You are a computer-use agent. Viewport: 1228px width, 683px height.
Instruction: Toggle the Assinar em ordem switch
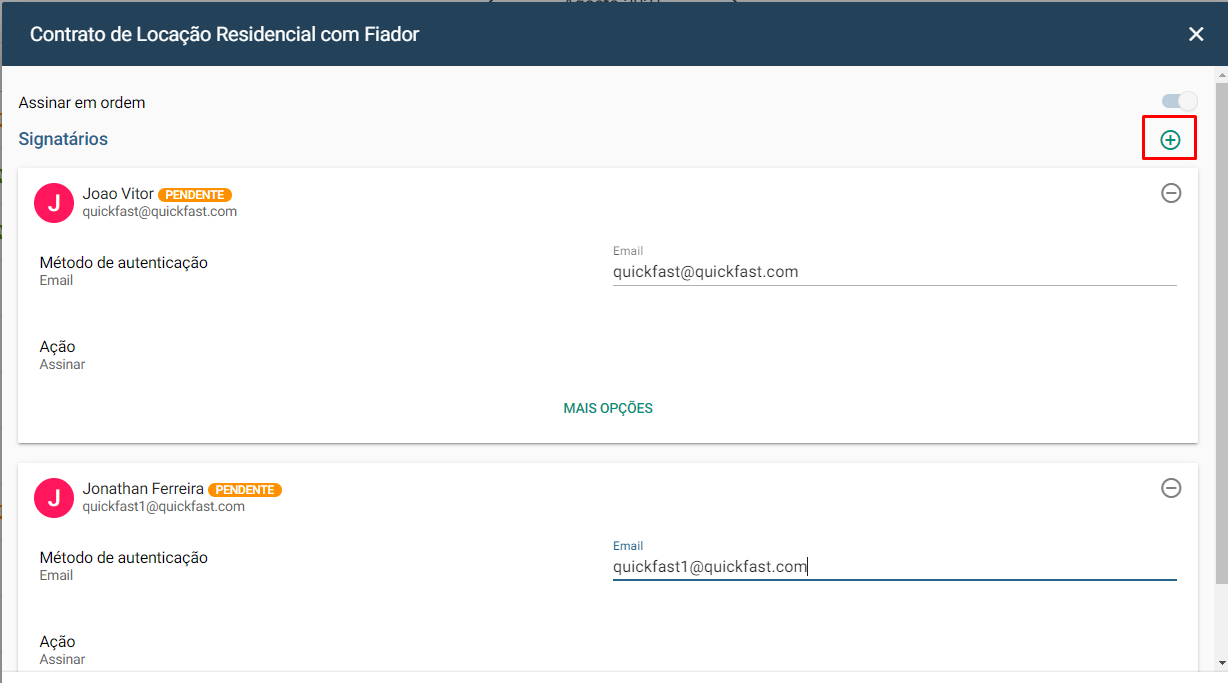pos(1179,101)
